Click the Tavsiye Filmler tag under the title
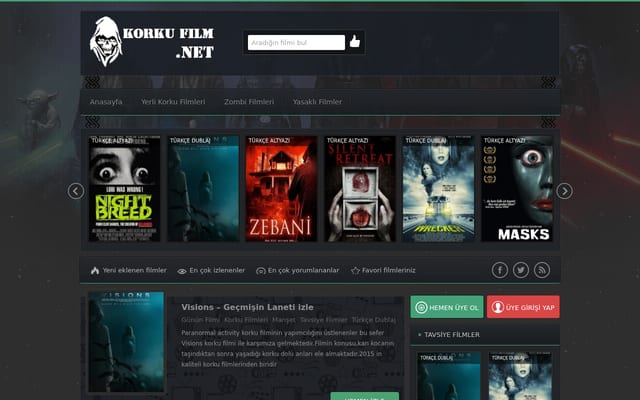Image resolution: width=640 pixels, height=400 pixels. coord(324,320)
